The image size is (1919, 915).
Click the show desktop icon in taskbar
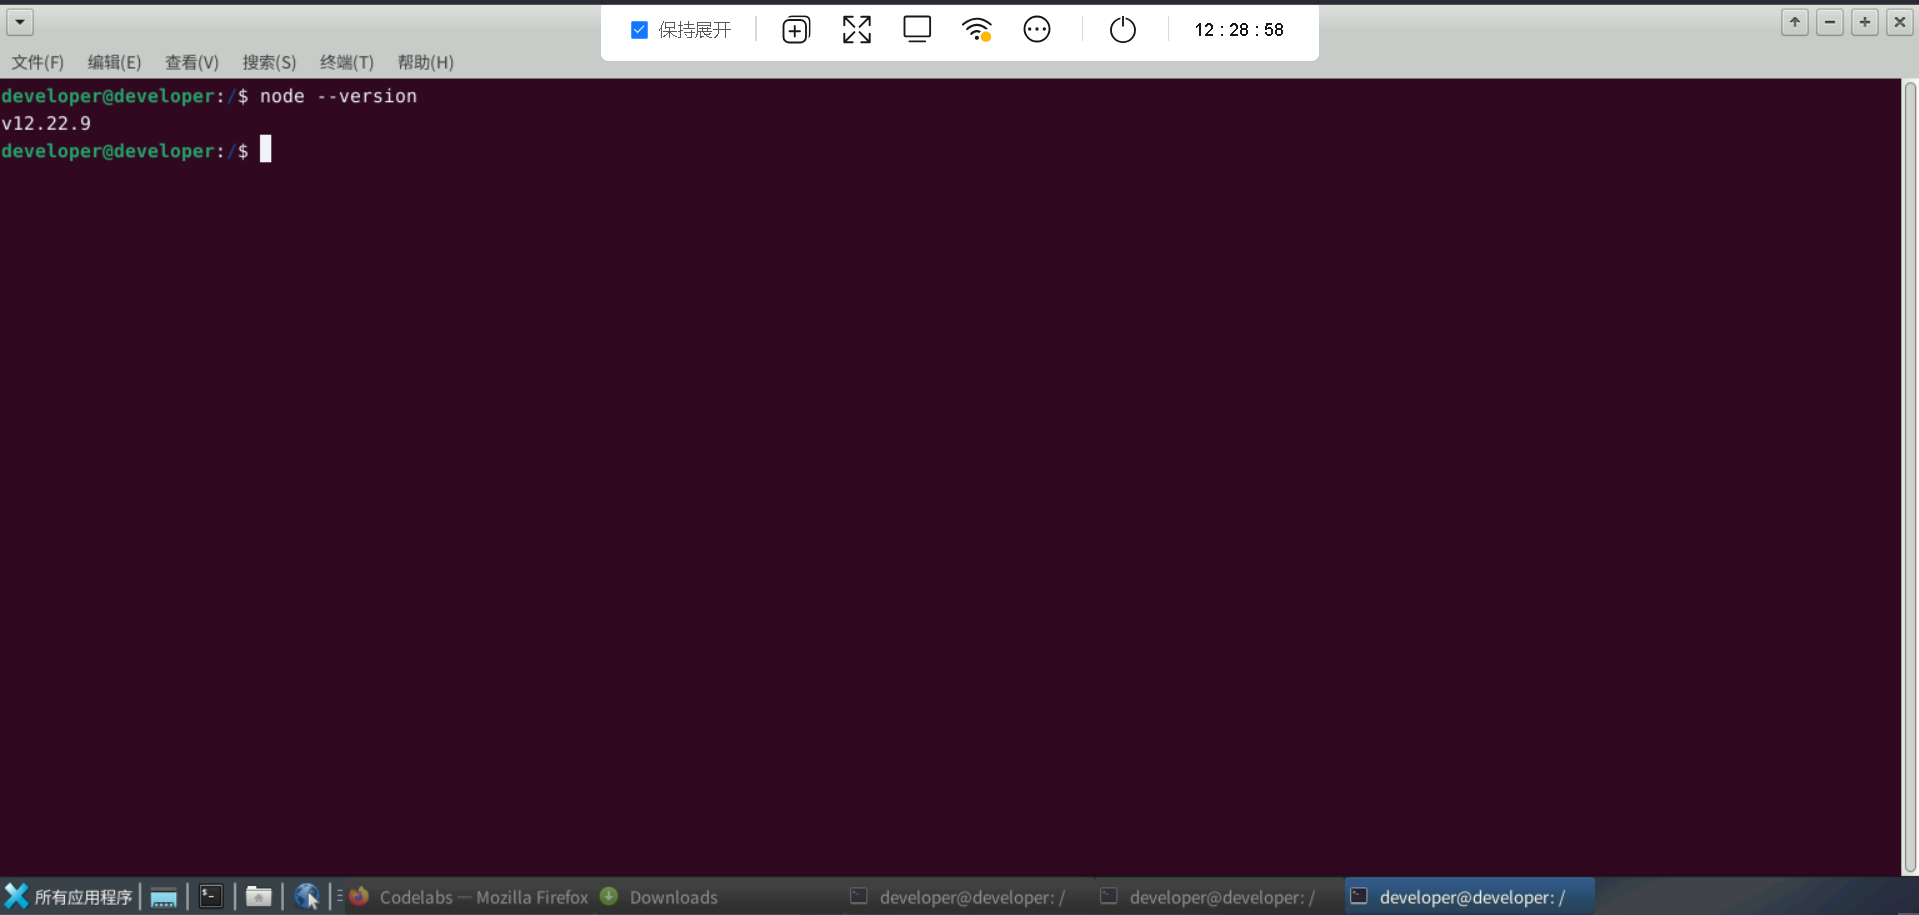164,897
